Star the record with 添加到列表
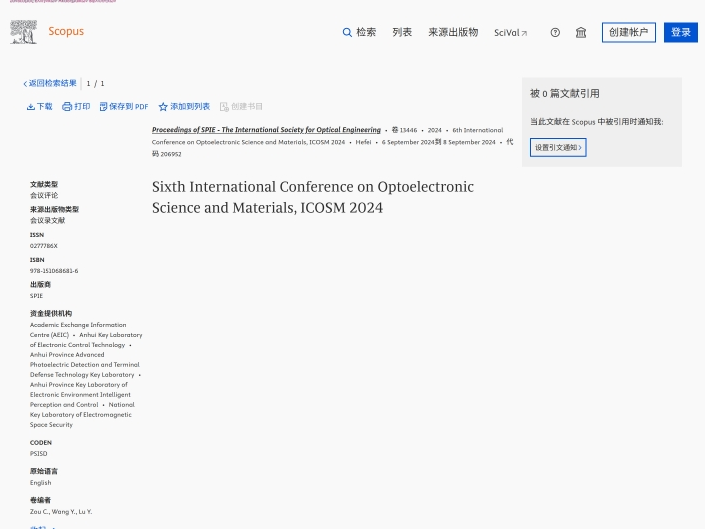Screen dimensions: 705x529 click(x=184, y=106)
